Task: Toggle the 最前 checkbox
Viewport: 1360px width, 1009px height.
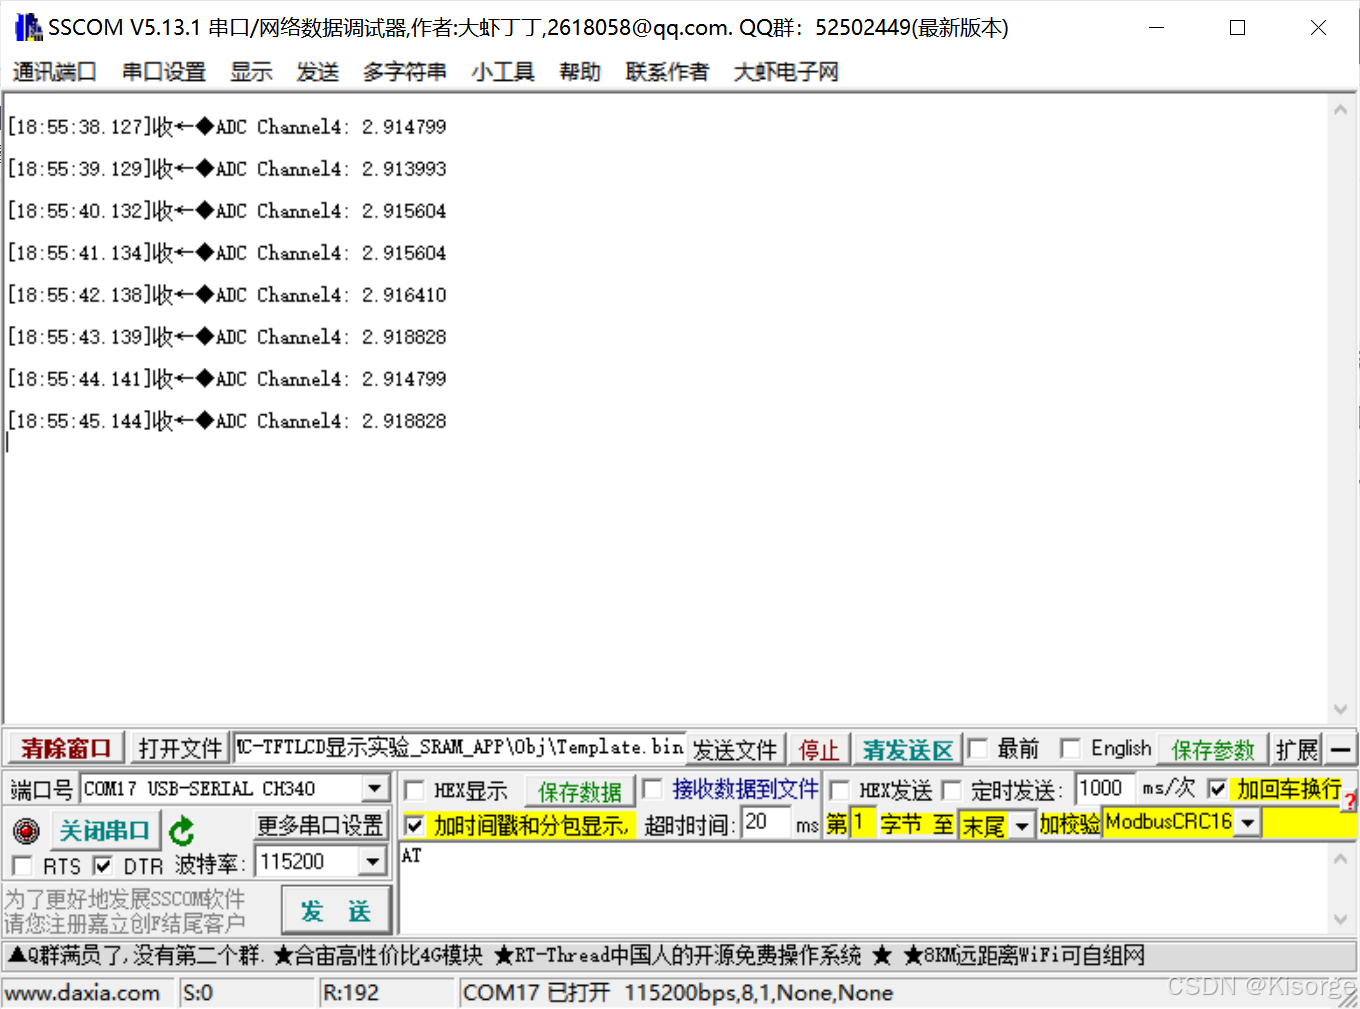Action: click(x=979, y=748)
